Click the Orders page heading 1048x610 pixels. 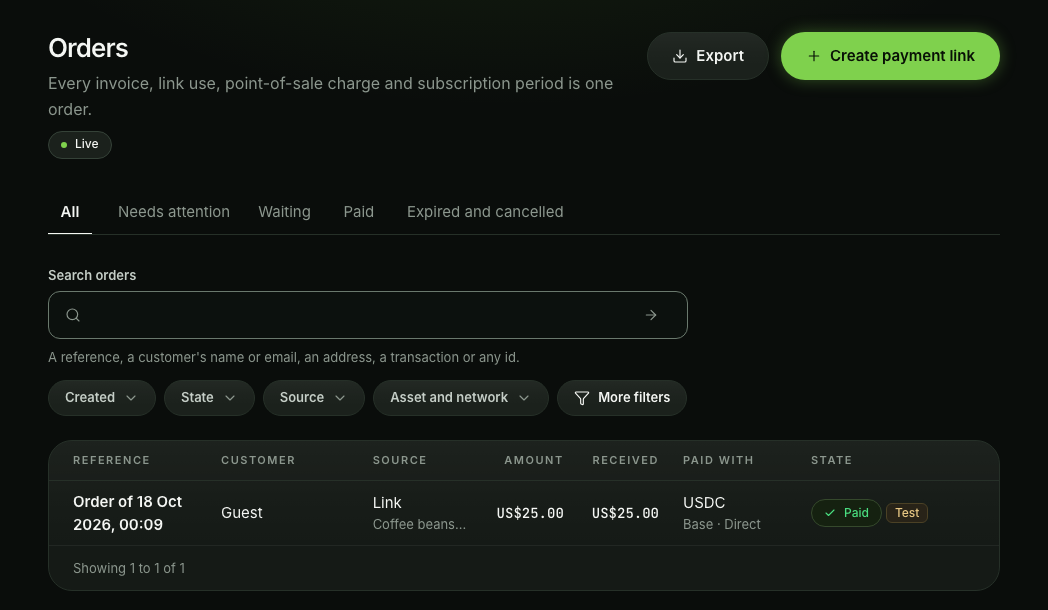pyautogui.click(x=88, y=48)
